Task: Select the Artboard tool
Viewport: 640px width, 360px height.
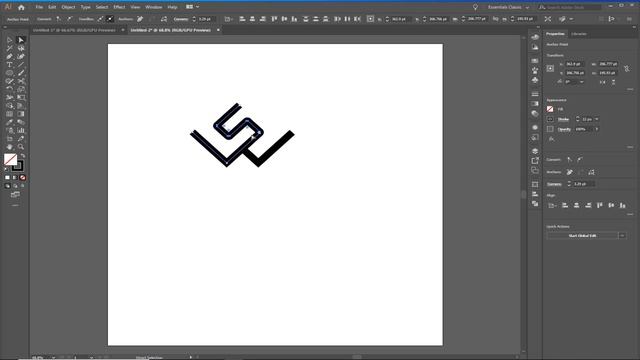Action: pyautogui.click(x=9, y=139)
